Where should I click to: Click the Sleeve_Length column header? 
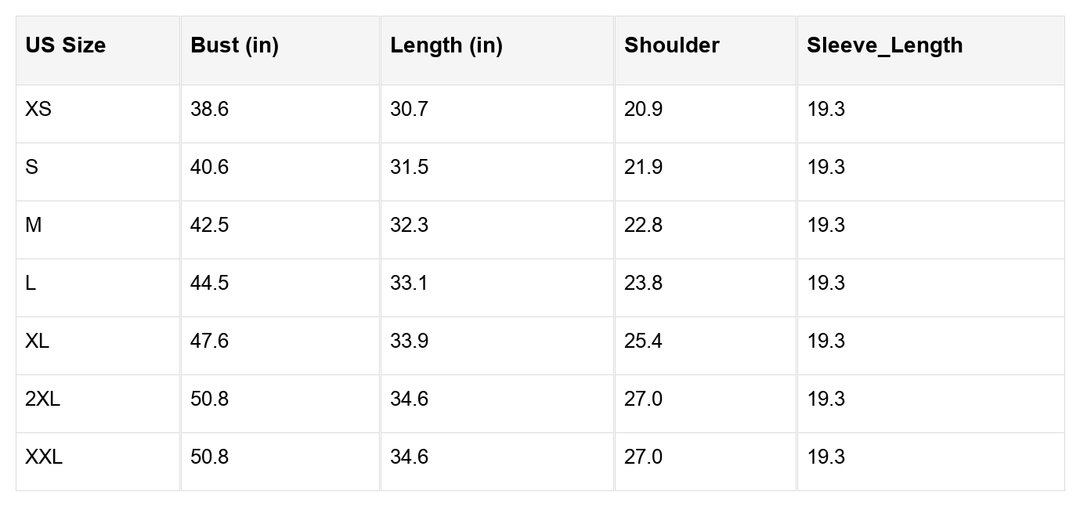coord(885,46)
